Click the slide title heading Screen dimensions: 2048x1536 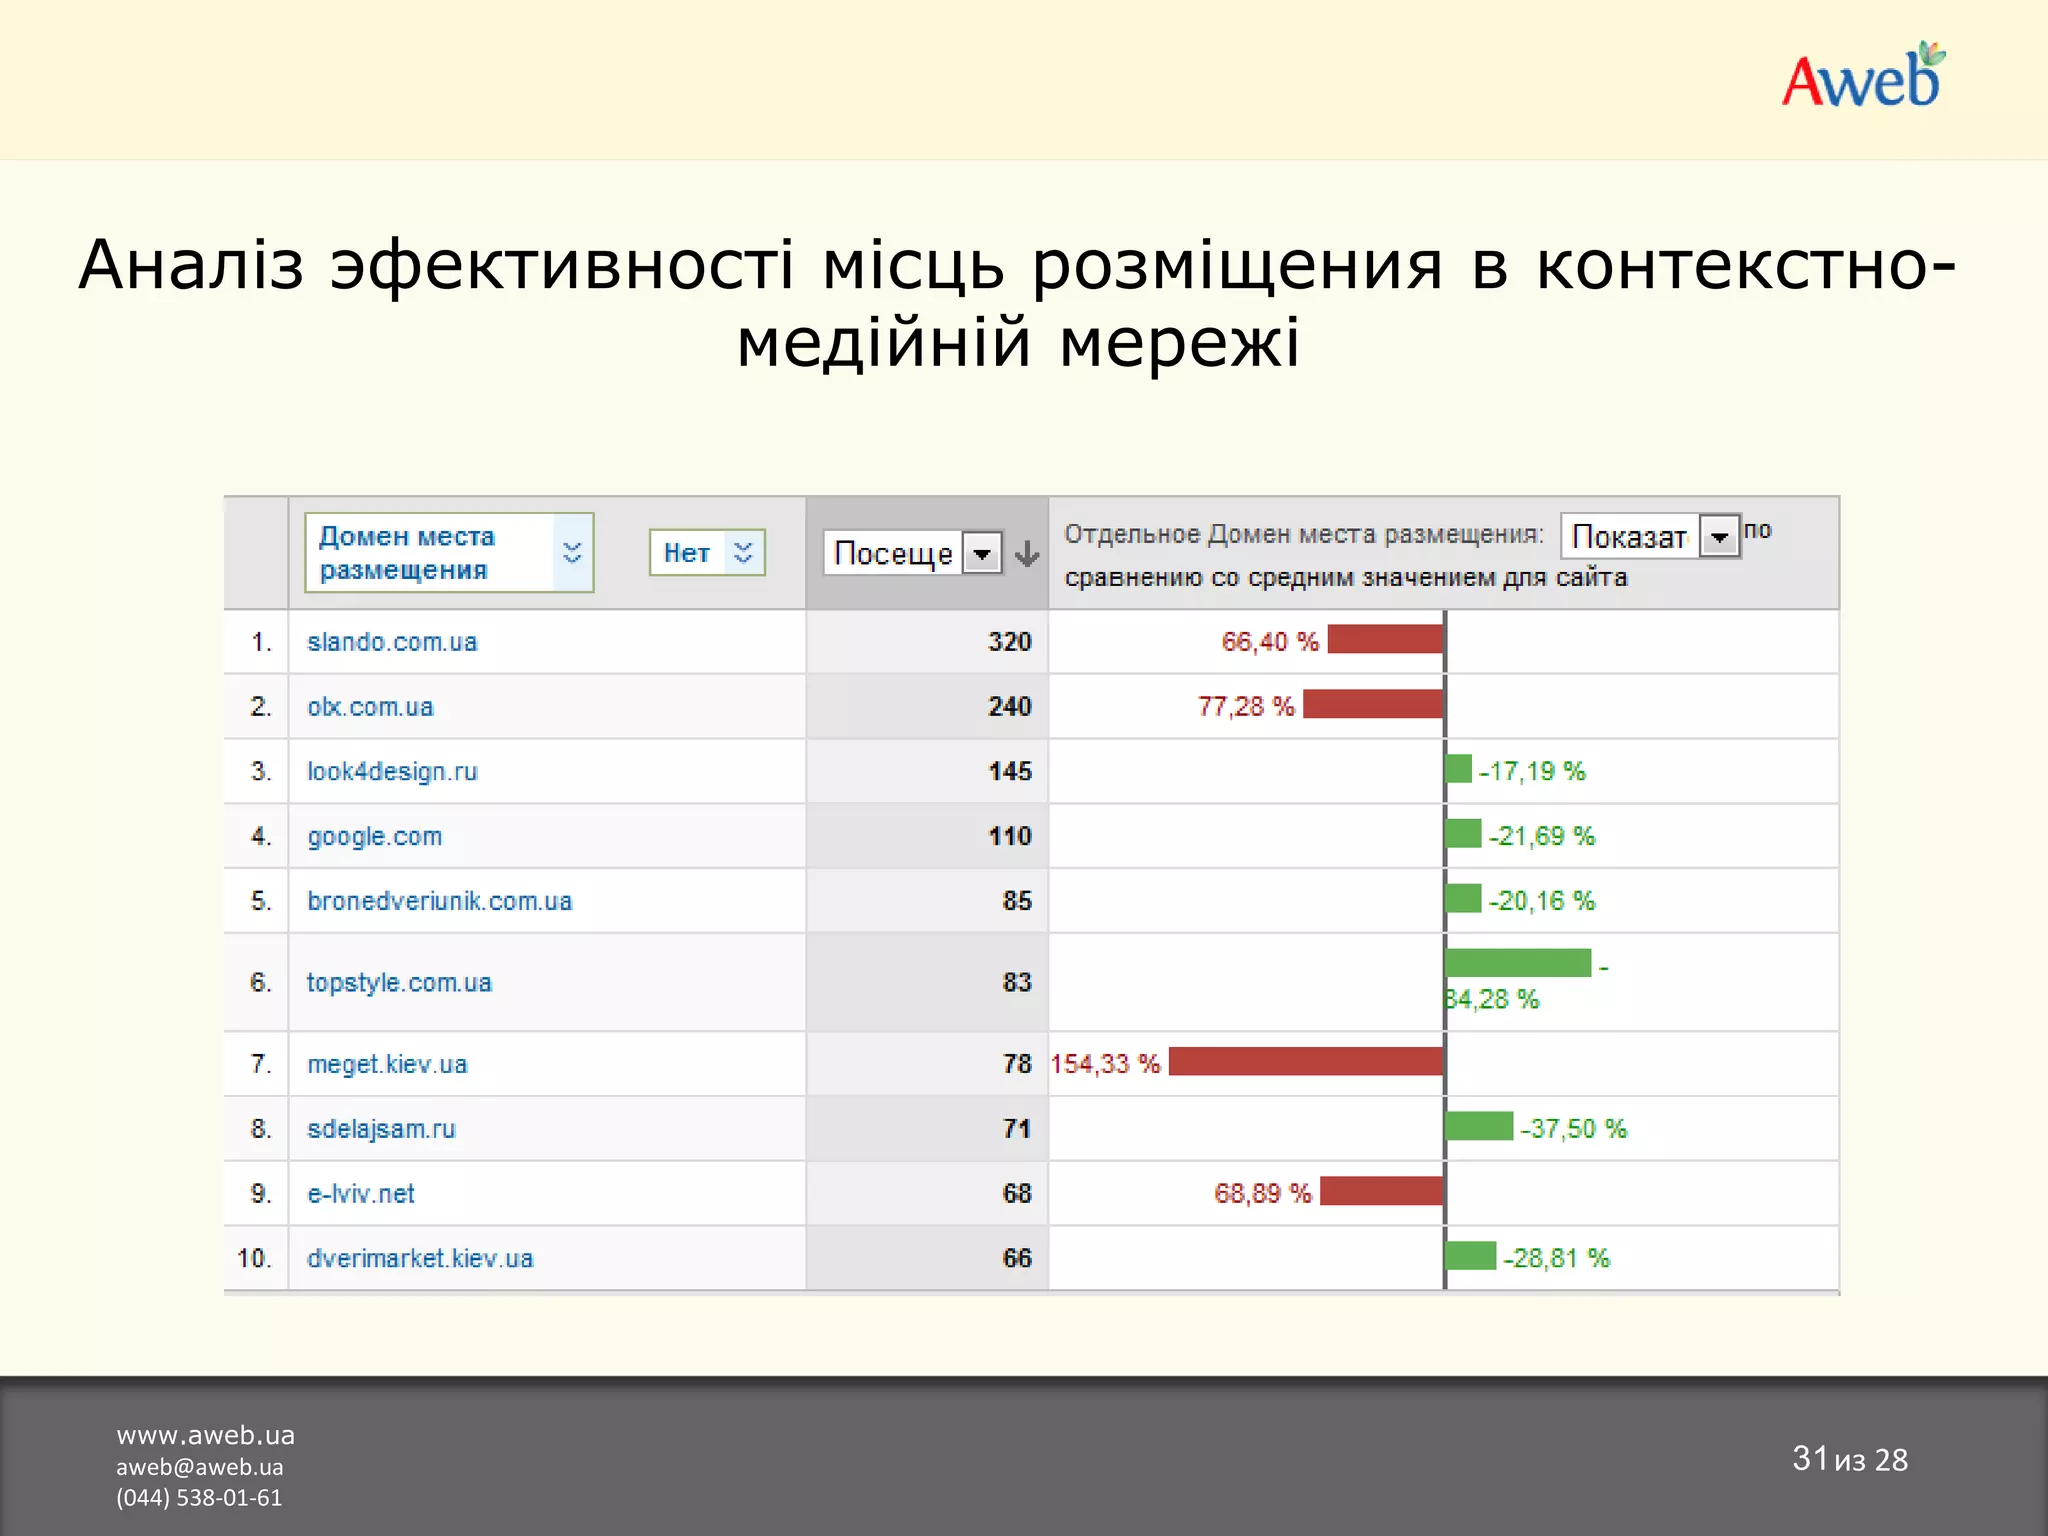1018,304
